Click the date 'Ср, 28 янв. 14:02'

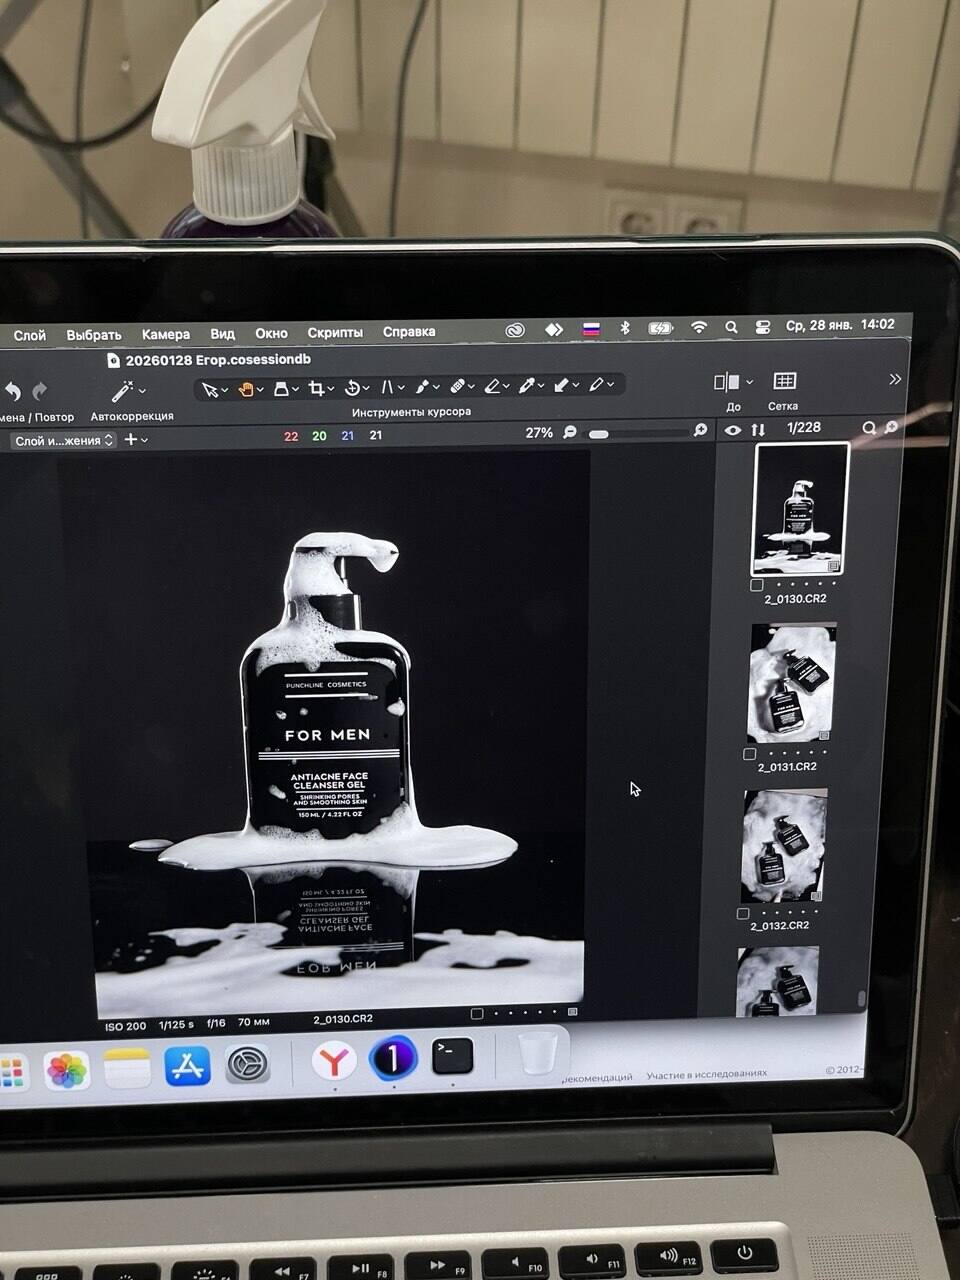click(x=840, y=325)
